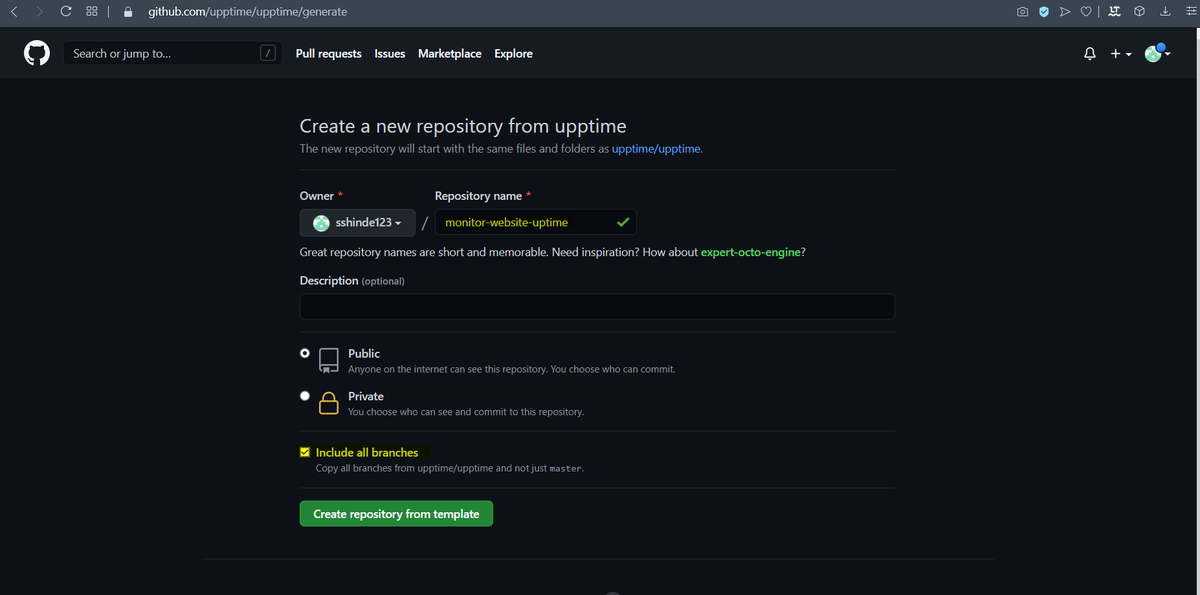Open the profile avatar dropdown
Image resolution: width=1200 pixels, height=595 pixels.
coord(1155,54)
